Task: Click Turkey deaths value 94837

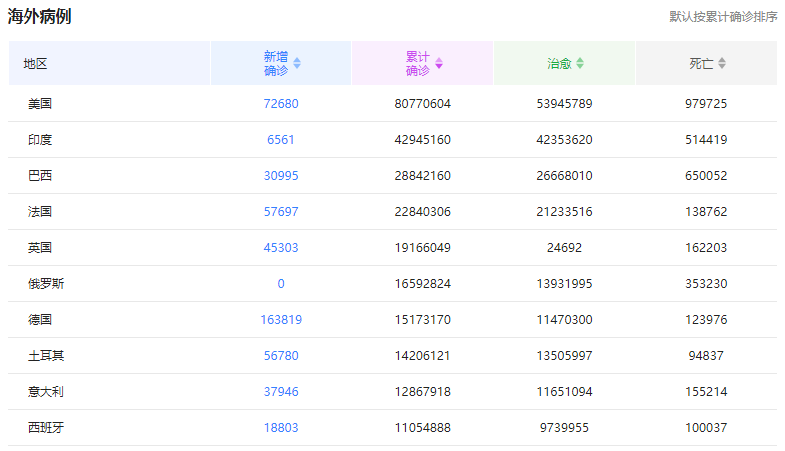Action: click(706, 356)
